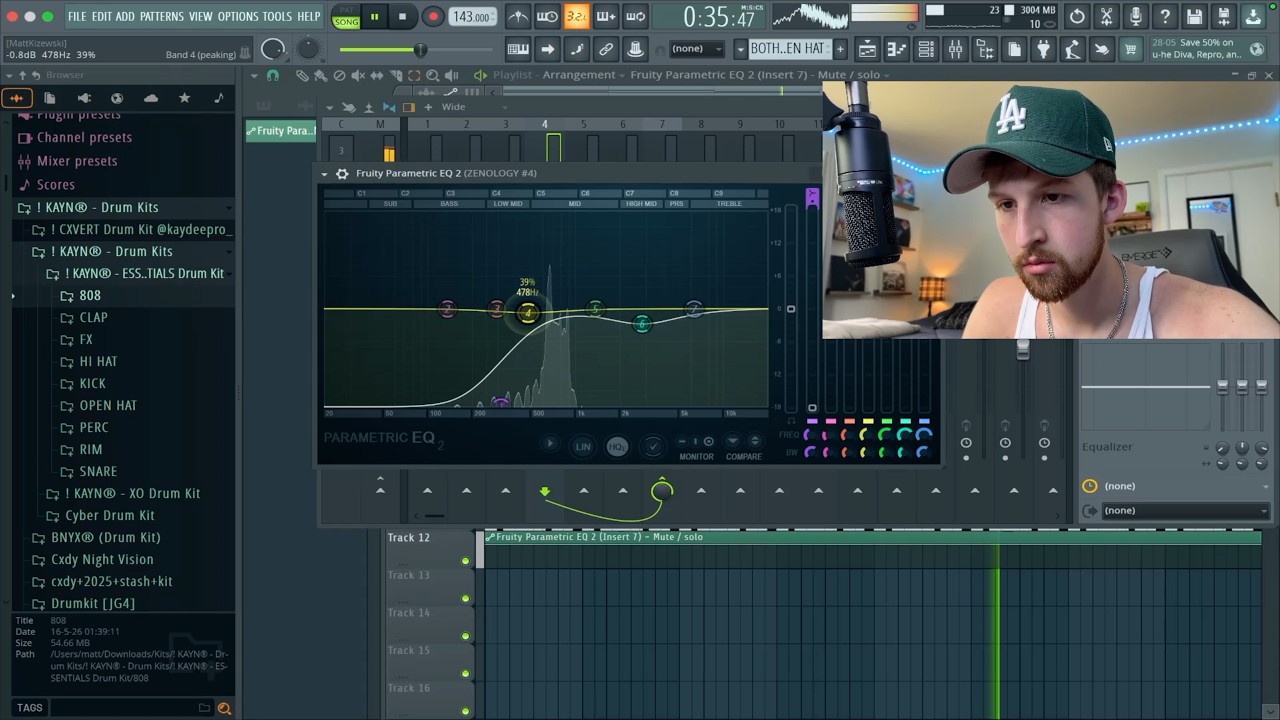
Task: Click the EQ checkmark button
Action: point(652,446)
